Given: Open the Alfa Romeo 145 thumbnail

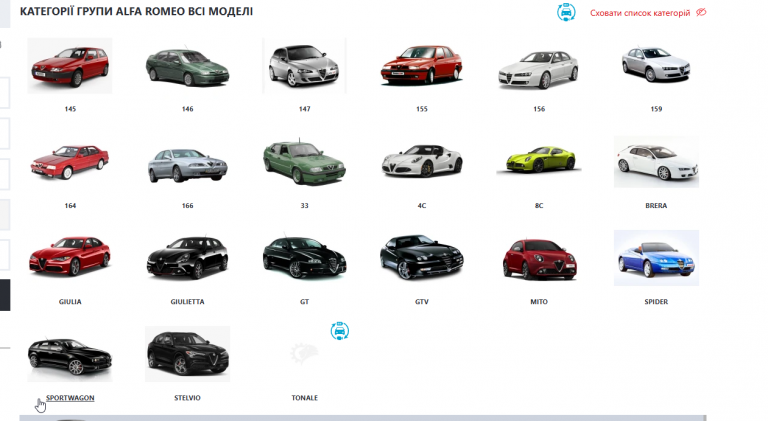Looking at the screenshot, I should point(70,66).
